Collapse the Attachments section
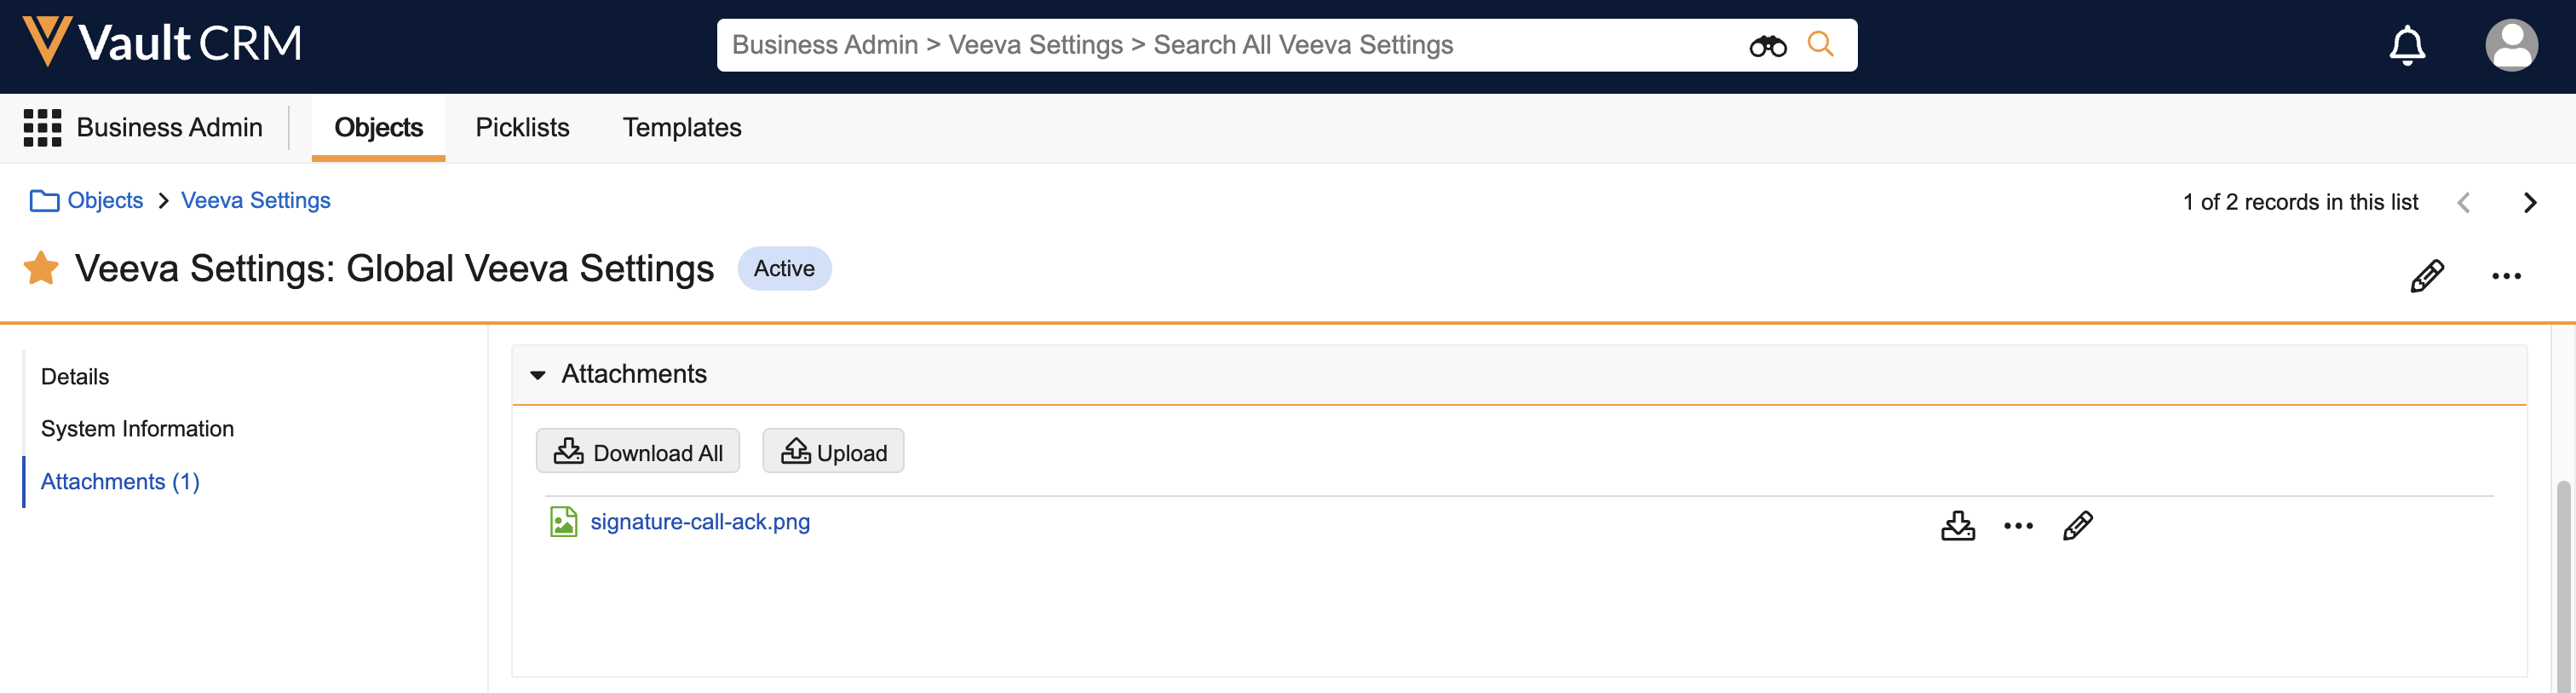The image size is (2576, 693). (538, 375)
